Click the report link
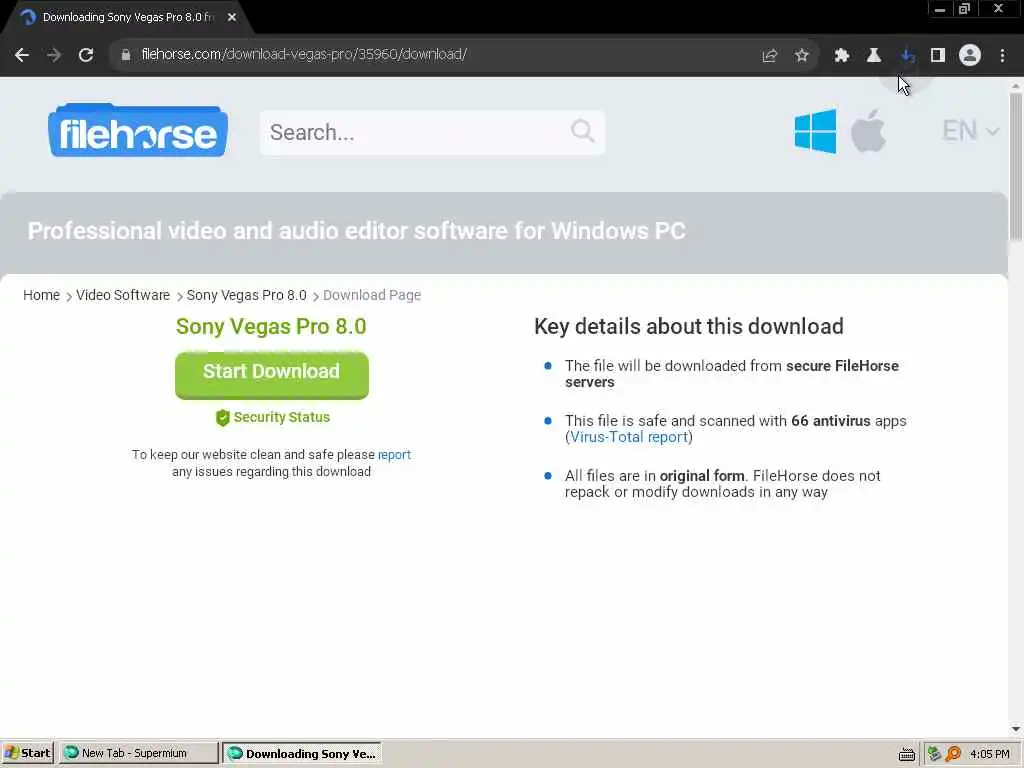1024x768 pixels. [394, 455]
